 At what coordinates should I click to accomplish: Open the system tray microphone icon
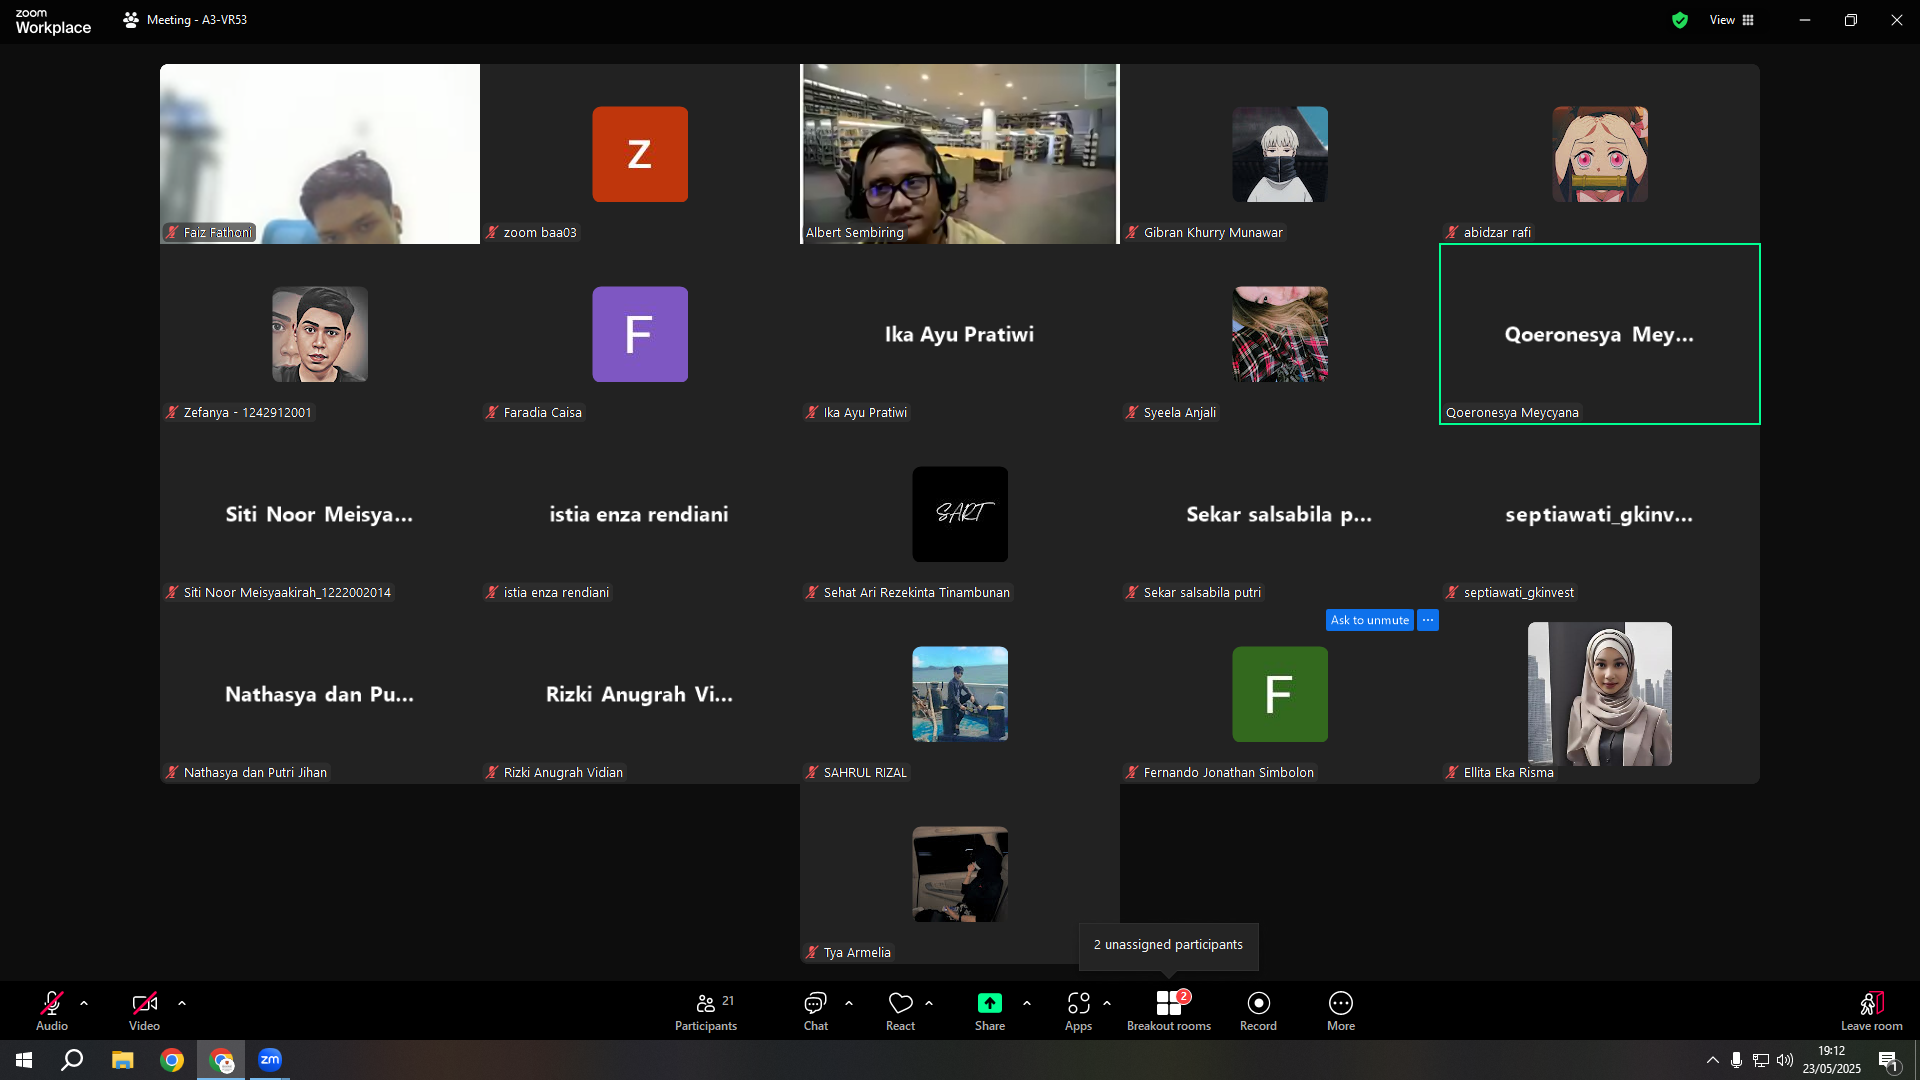(1737, 1060)
